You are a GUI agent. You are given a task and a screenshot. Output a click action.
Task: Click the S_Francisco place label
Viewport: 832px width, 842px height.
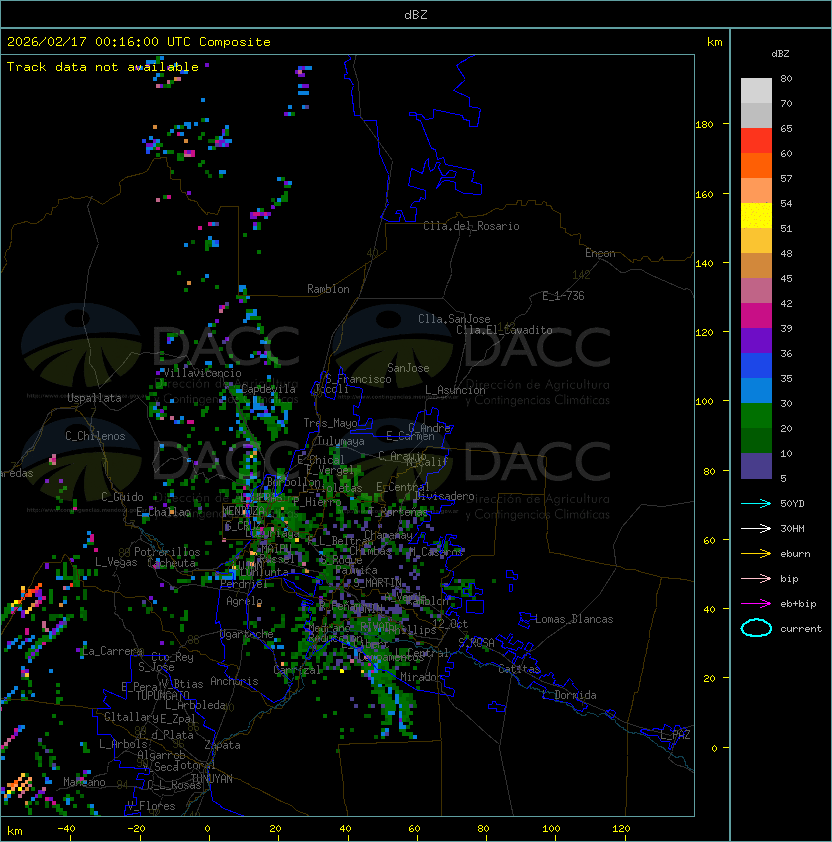358,380
